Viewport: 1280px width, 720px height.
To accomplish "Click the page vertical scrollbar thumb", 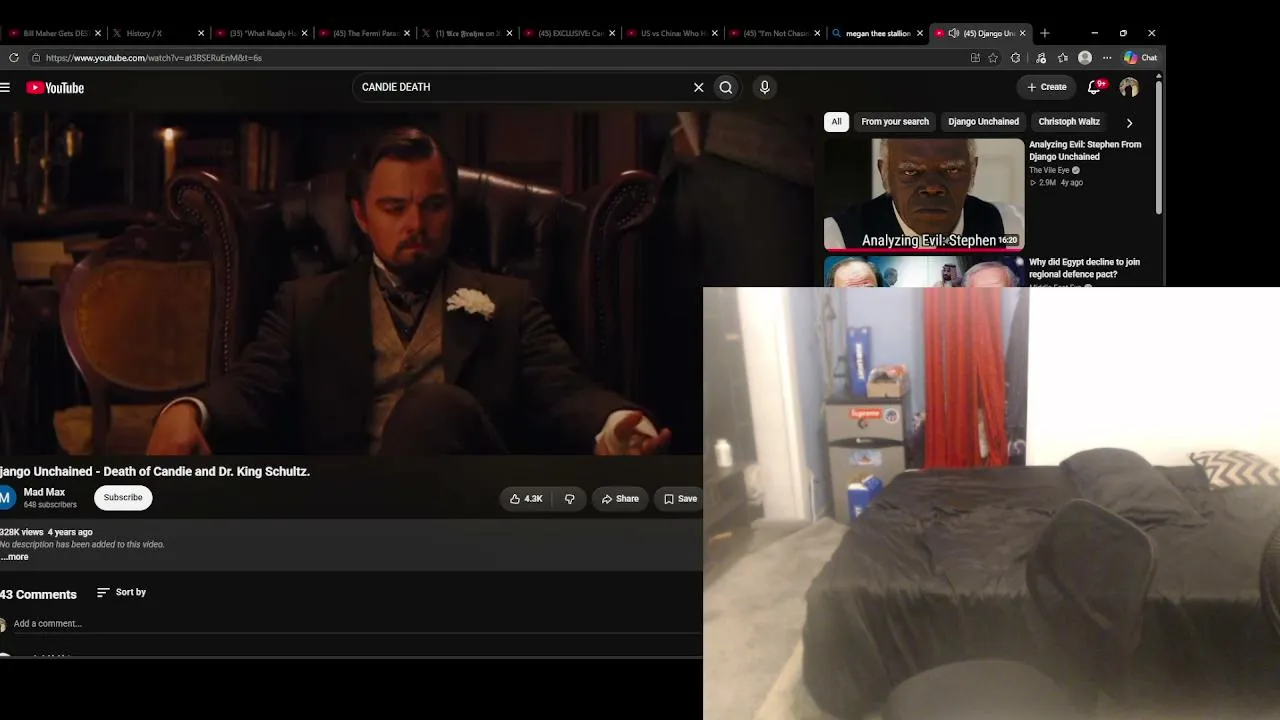I will pyautogui.click(x=1159, y=148).
